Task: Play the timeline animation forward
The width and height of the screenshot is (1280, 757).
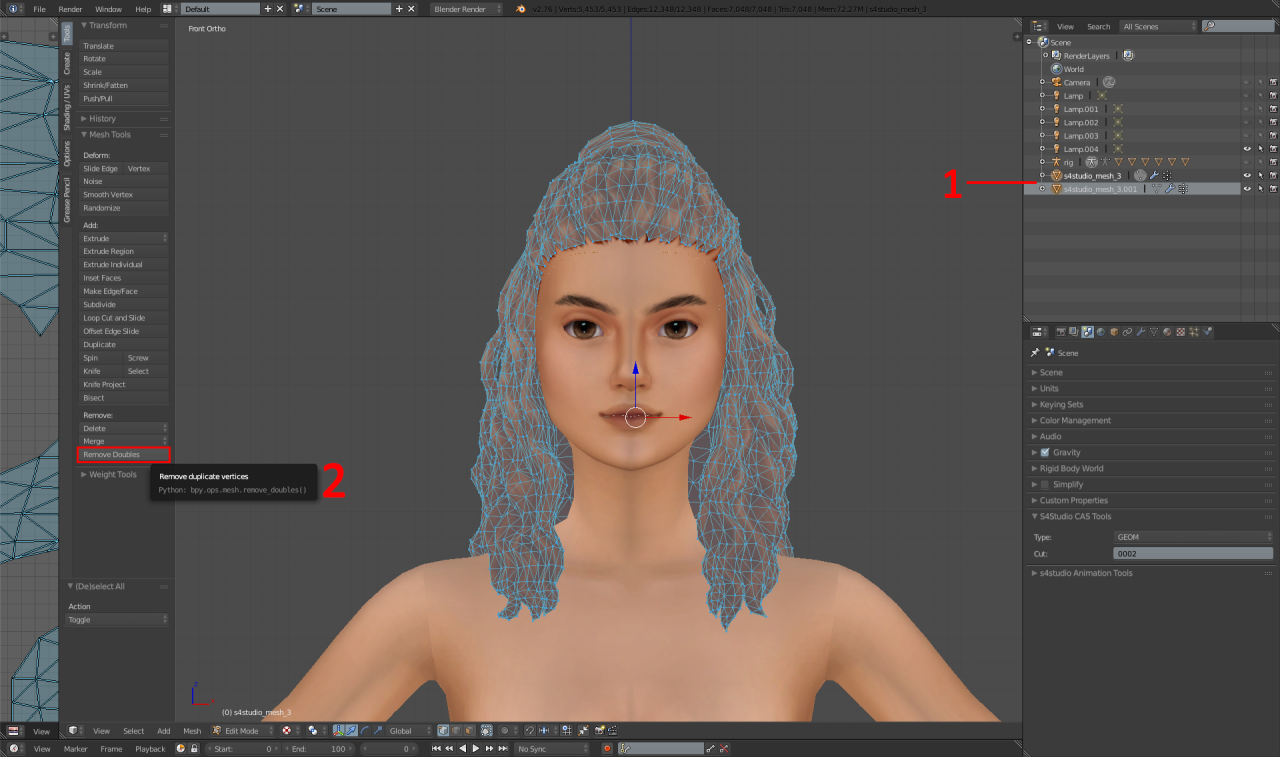Action: [x=476, y=749]
